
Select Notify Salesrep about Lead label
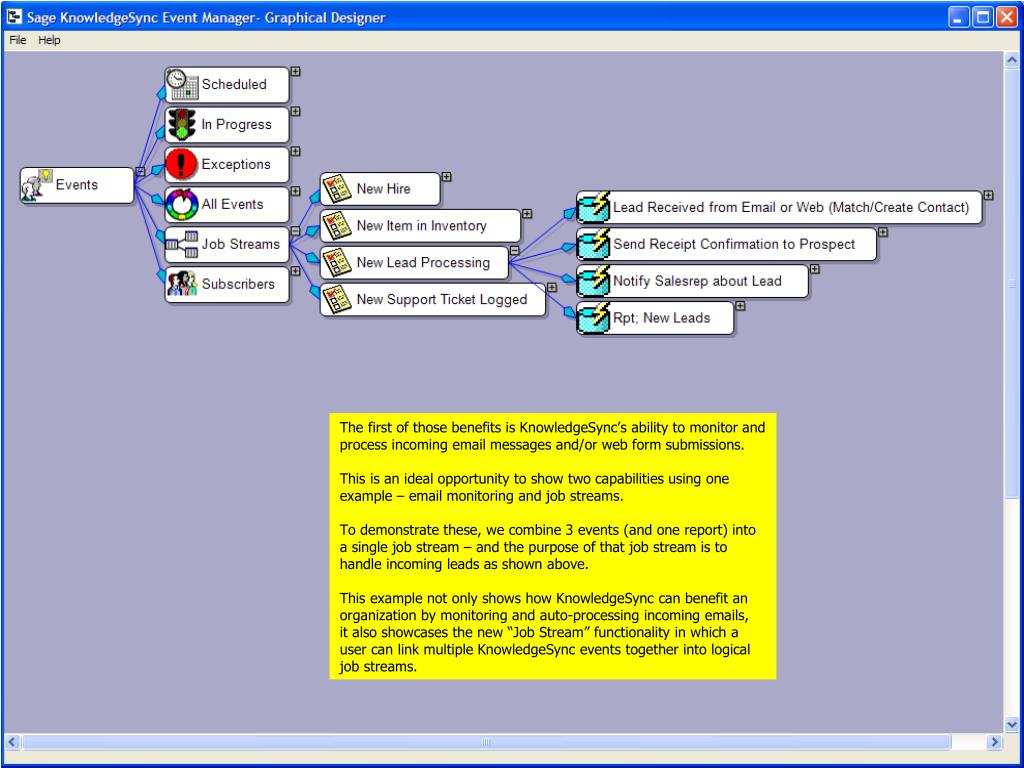697,281
